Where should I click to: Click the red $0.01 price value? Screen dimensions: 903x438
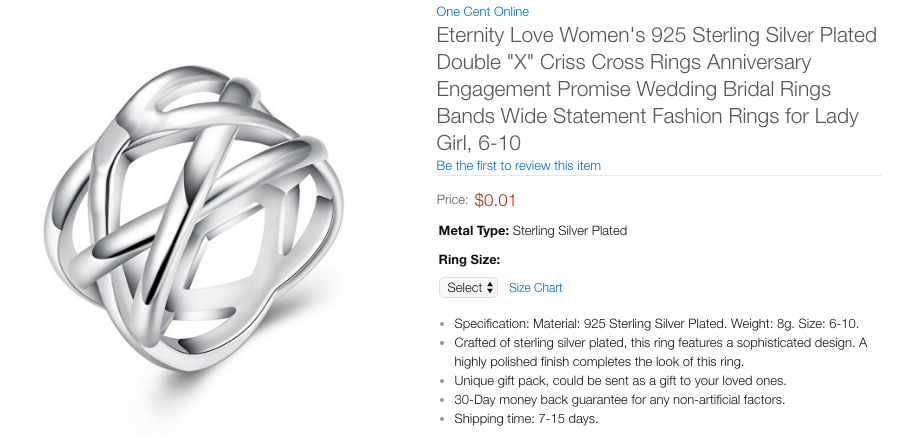(x=495, y=200)
